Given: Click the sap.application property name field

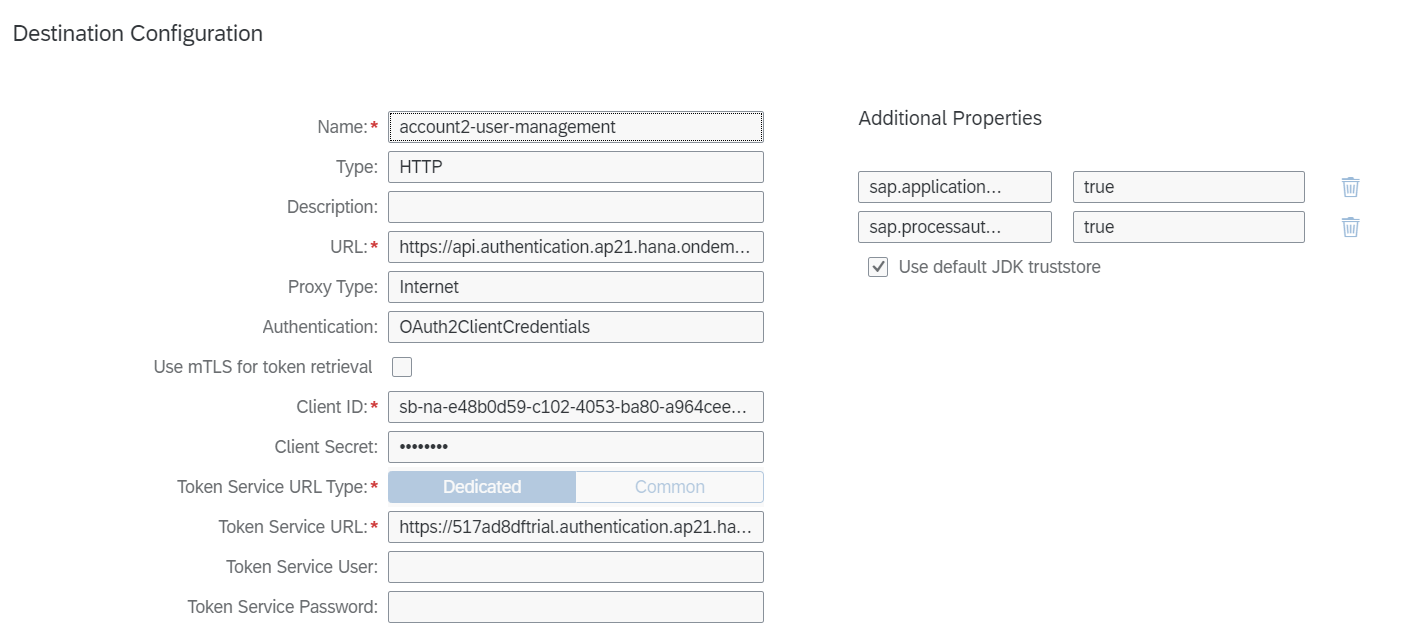Looking at the screenshot, I should coord(954,187).
